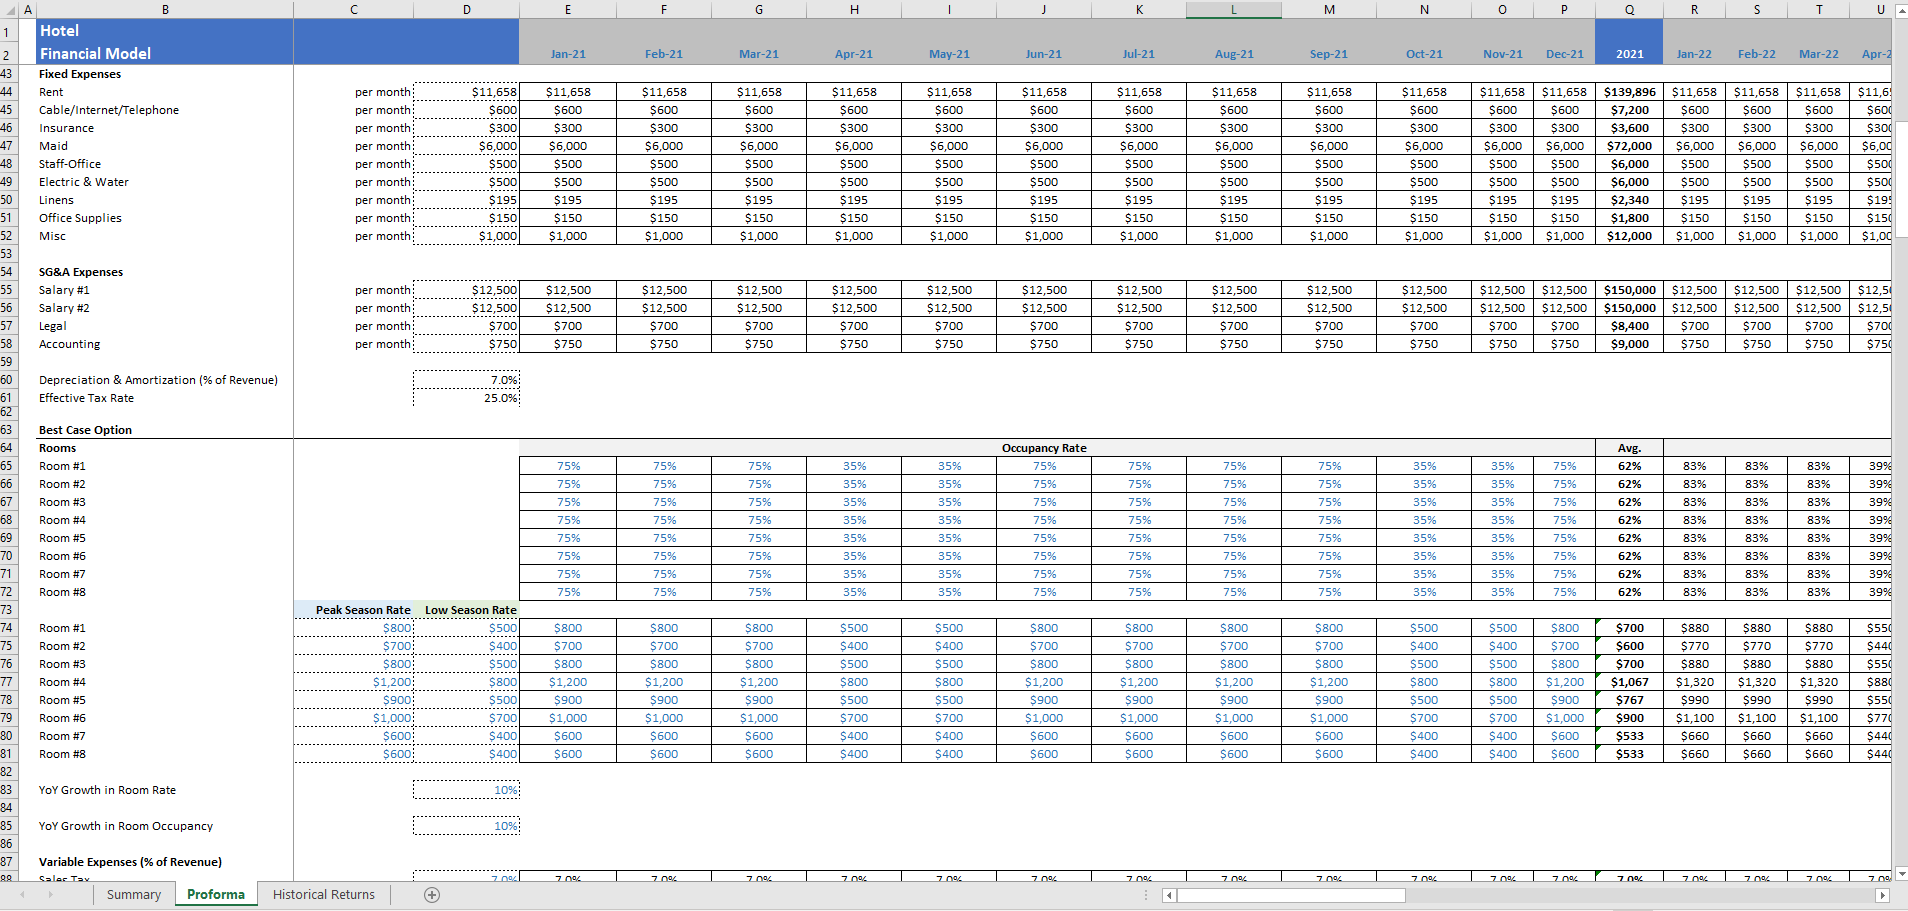Select Room #4 average rate $1,067
The height and width of the screenshot is (911, 1908).
1629,682
